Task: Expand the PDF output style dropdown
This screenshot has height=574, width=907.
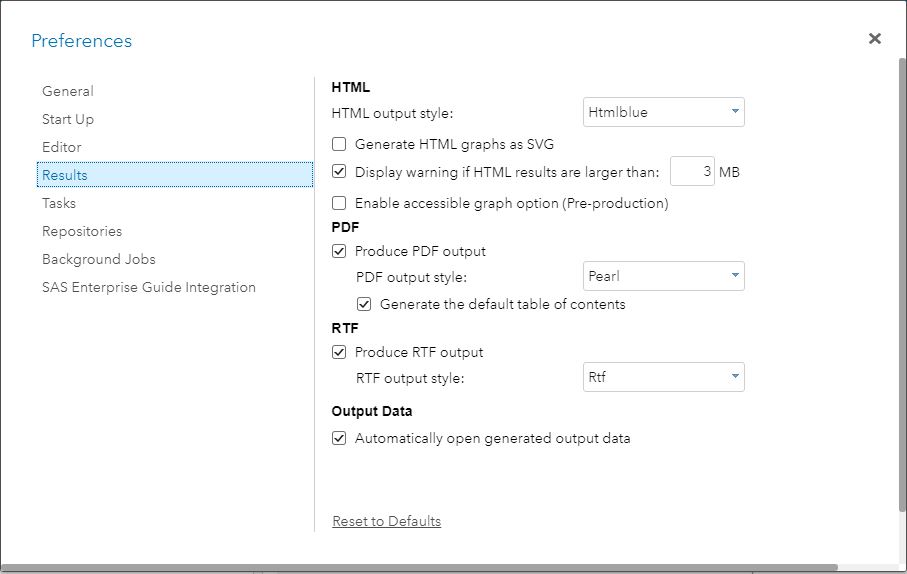Action: click(x=663, y=276)
